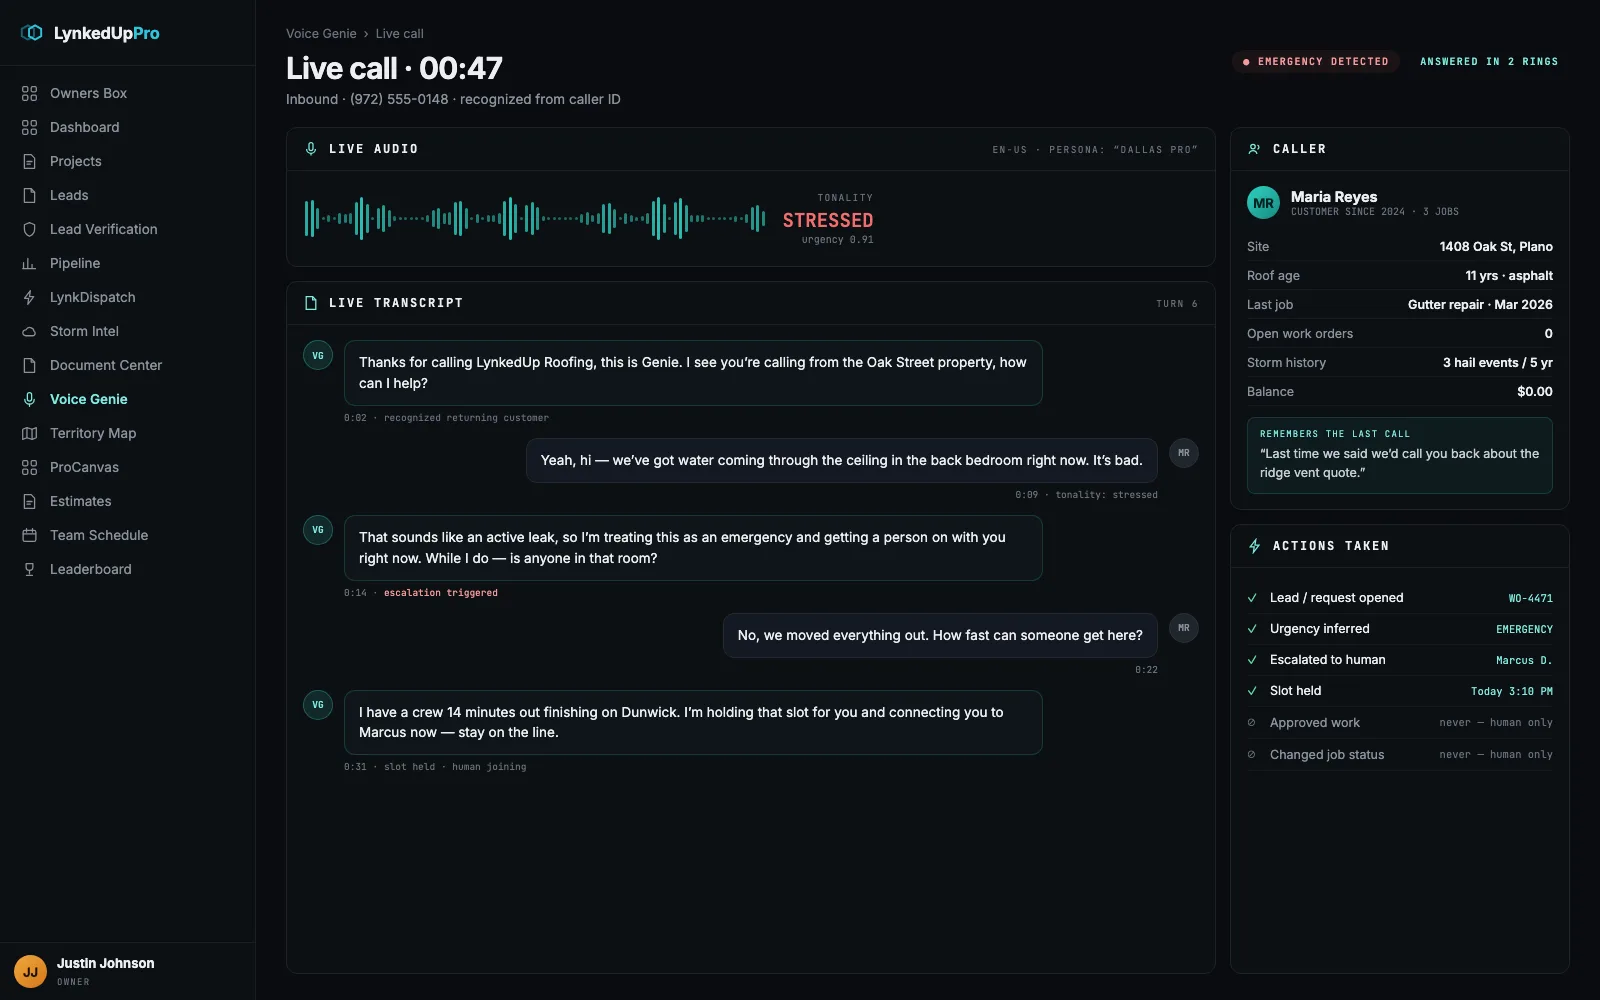The height and width of the screenshot is (1000, 1600).
Task: Open Territory Map icon
Action: (29, 433)
